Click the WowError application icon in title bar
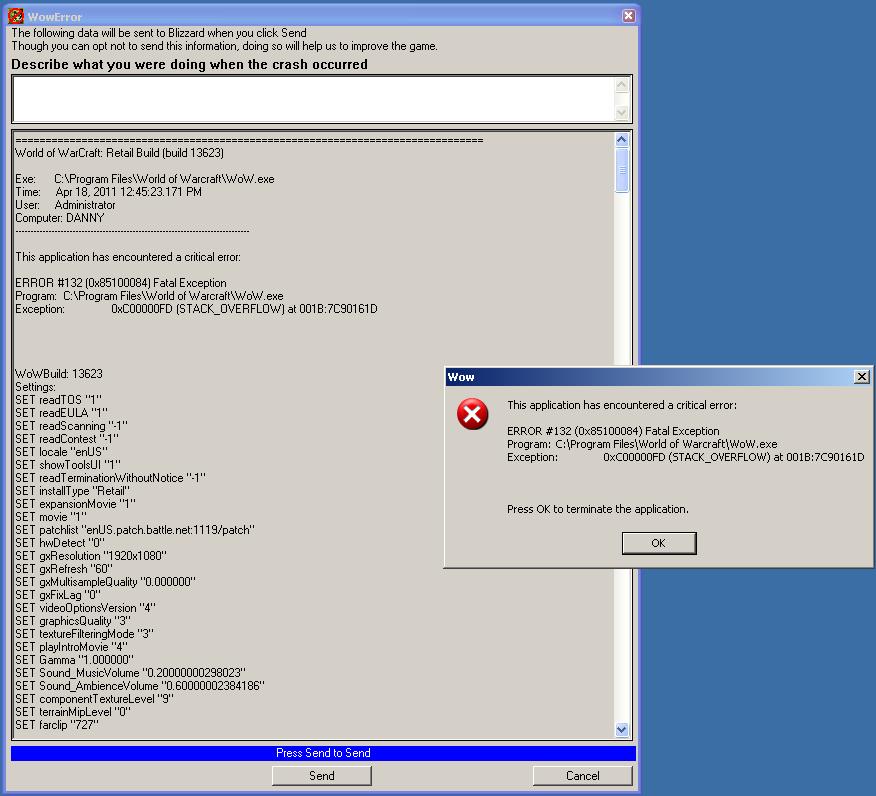This screenshot has width=876, height=796. [16, 16]
